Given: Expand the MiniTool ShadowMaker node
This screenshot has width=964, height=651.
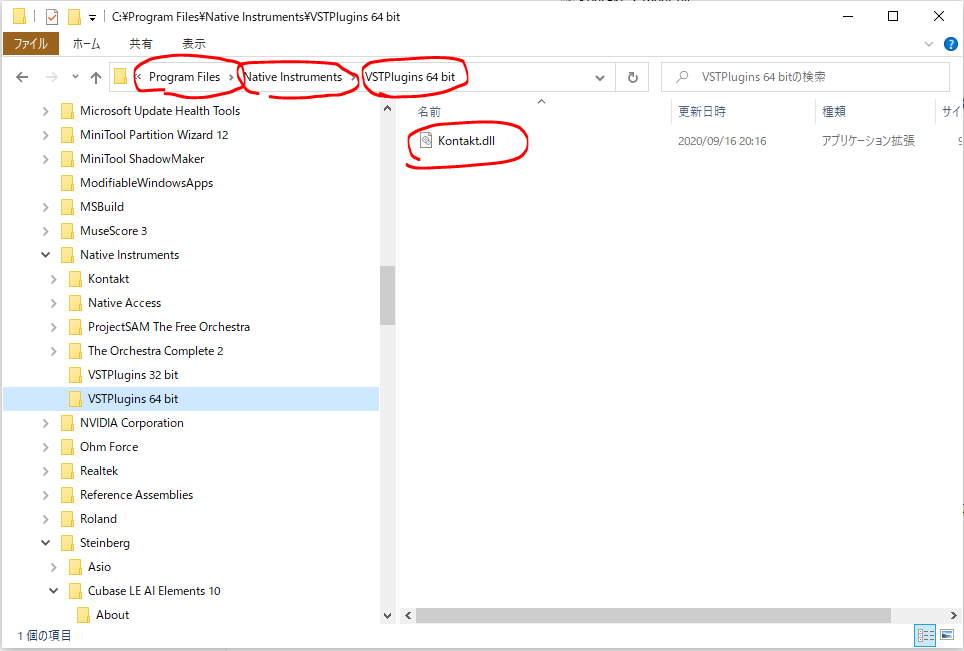Looking at the screenshot, I should [45, 159].
